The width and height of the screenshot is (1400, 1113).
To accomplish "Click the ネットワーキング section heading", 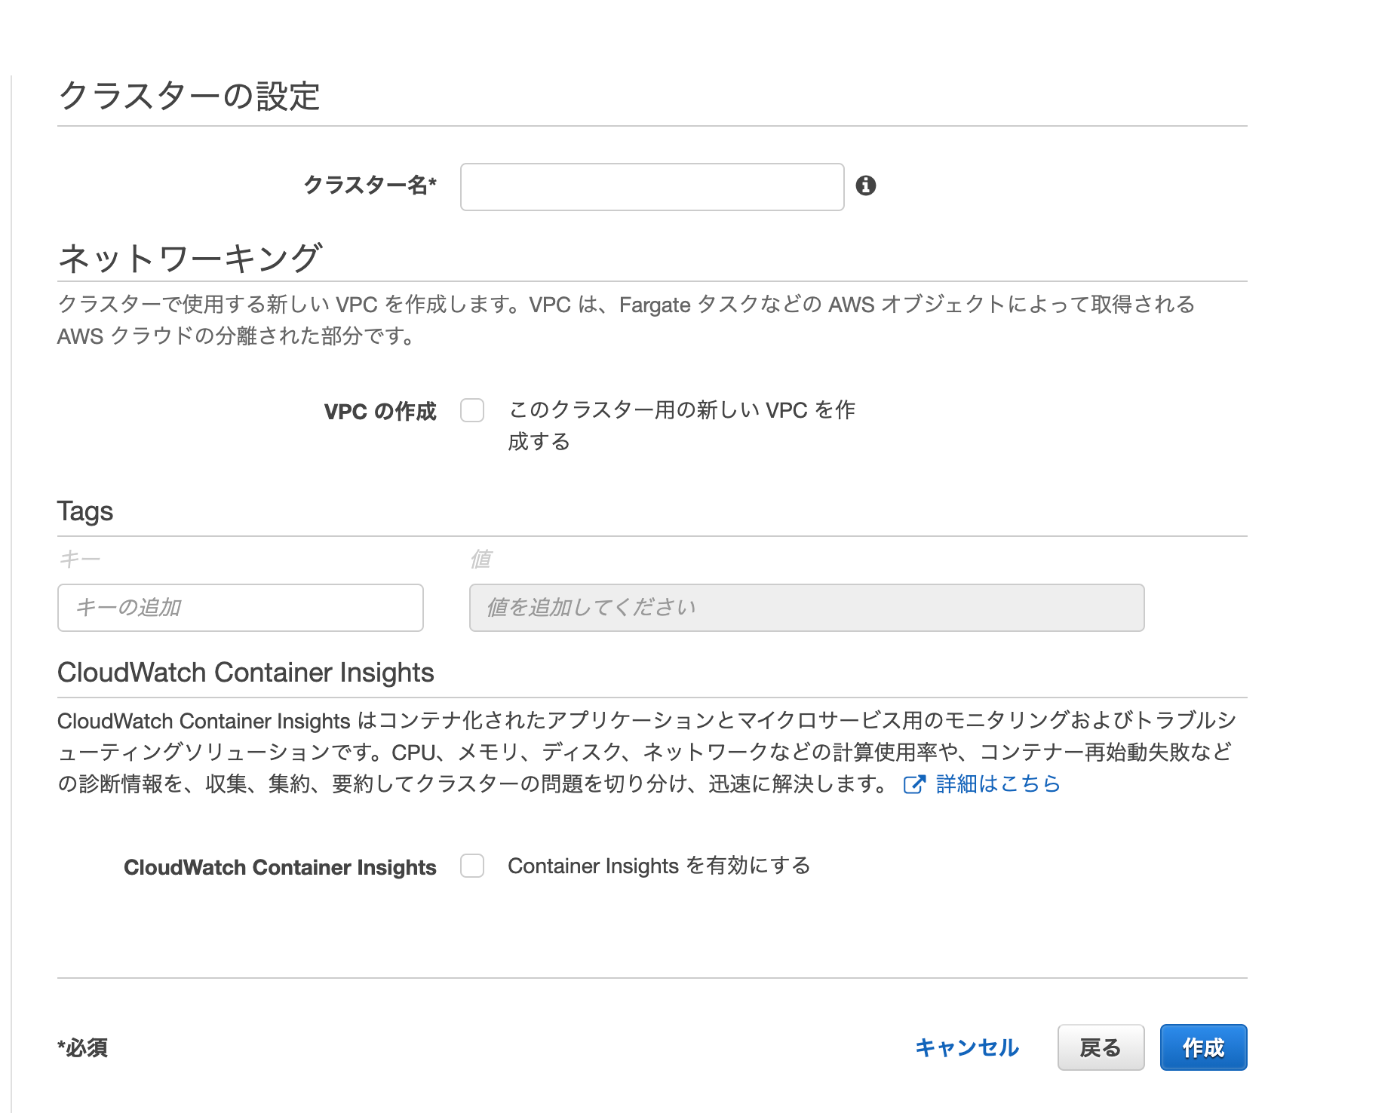I will [x=190, y=258].
